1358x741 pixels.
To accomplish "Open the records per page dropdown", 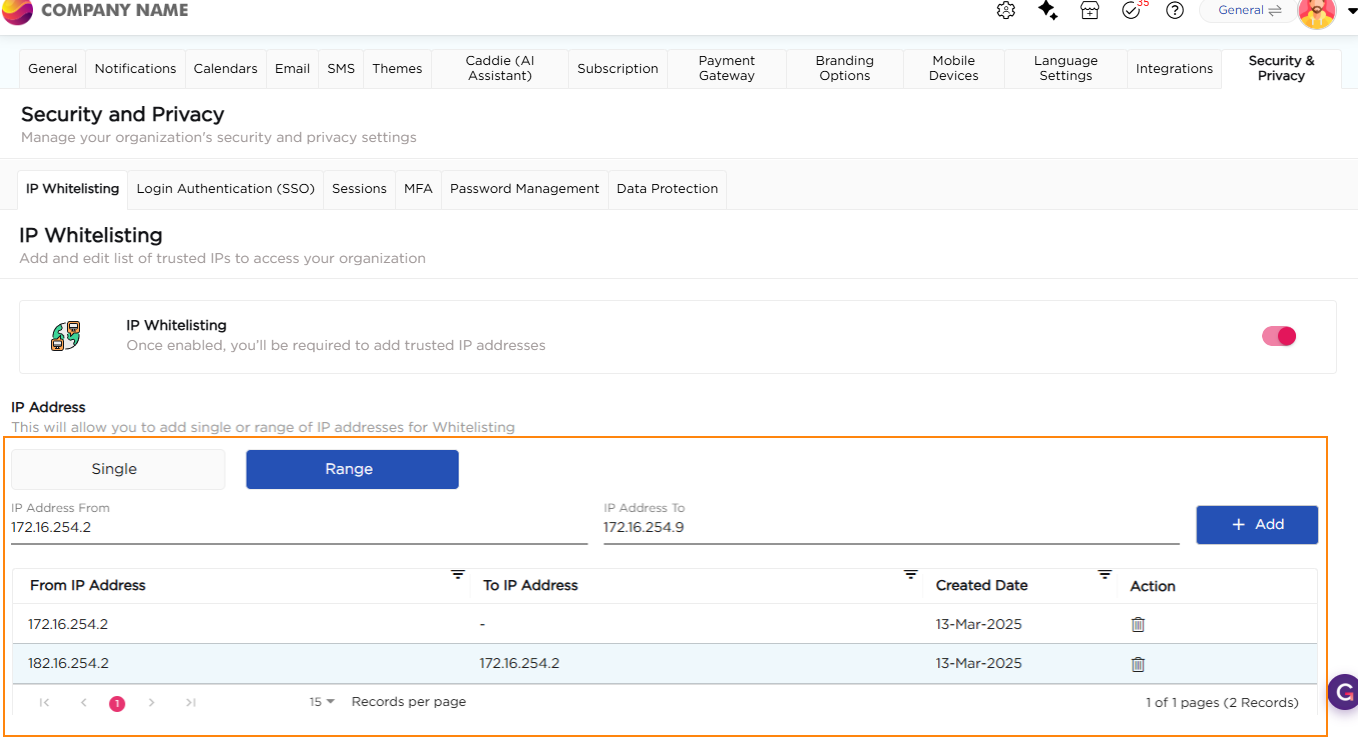I will click(x=322, y=702).
